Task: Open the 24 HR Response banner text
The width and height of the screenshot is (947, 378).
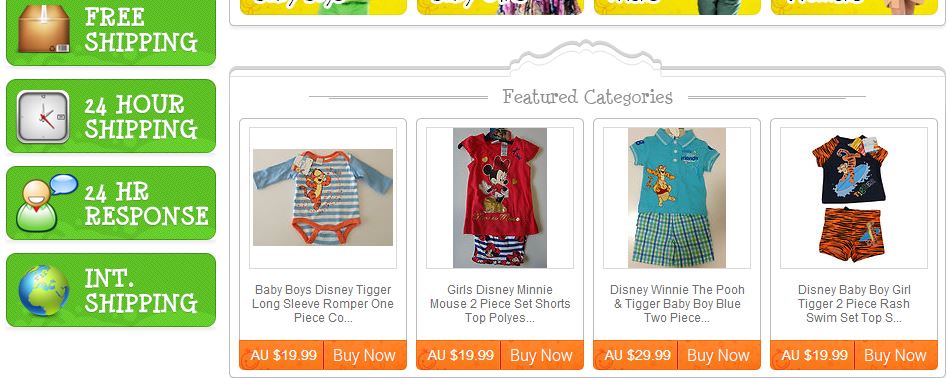Action: coord(146,203)
